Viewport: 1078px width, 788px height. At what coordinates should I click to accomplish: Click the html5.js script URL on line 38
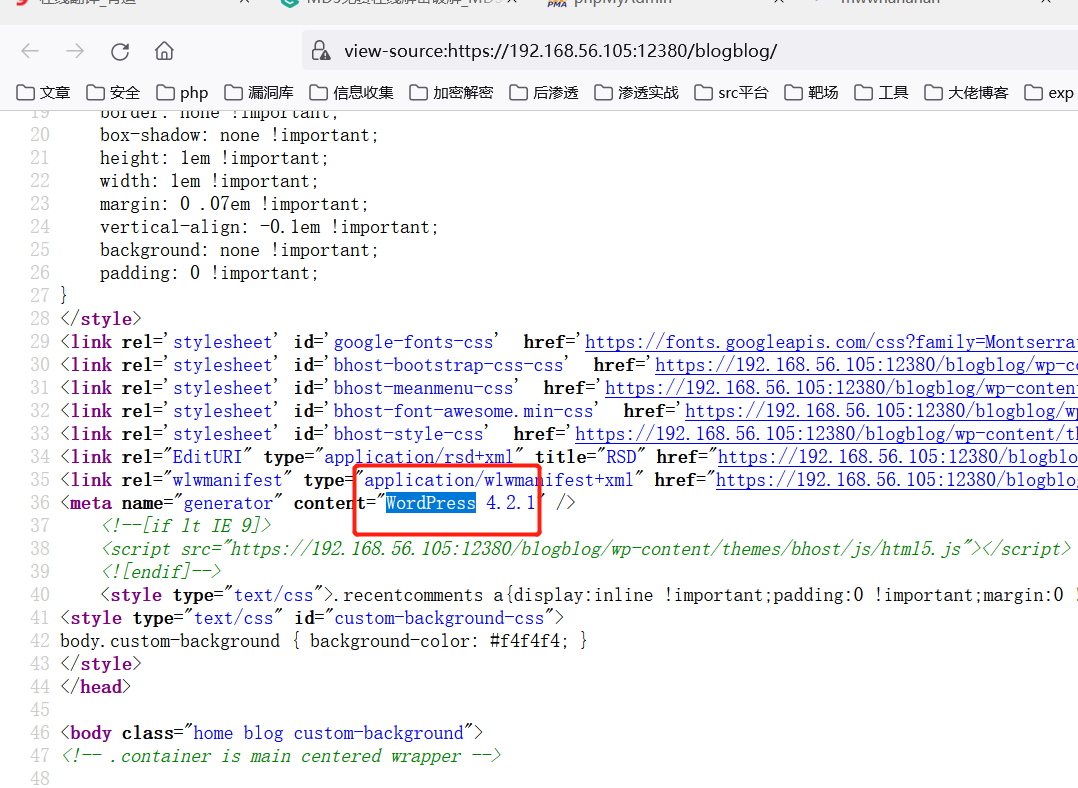(597, 549)
